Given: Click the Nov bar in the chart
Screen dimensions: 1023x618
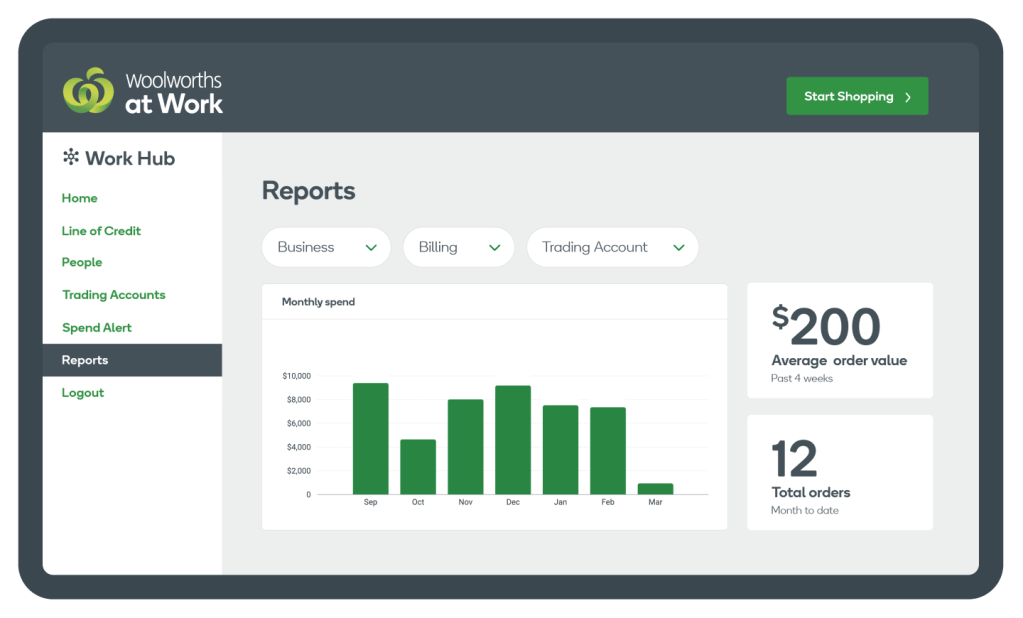Looking at the screenshot, I should click(x=465, y=447).
